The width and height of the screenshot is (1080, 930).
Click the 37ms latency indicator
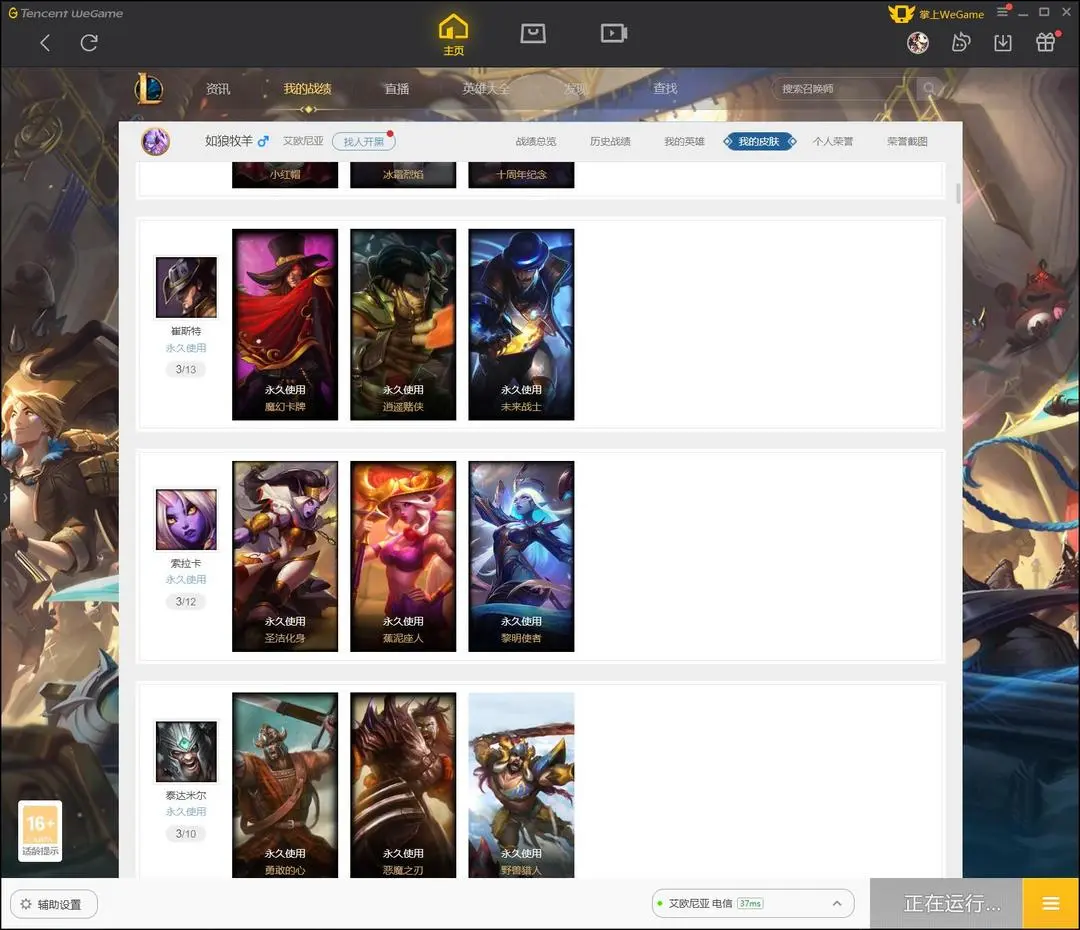750,903
